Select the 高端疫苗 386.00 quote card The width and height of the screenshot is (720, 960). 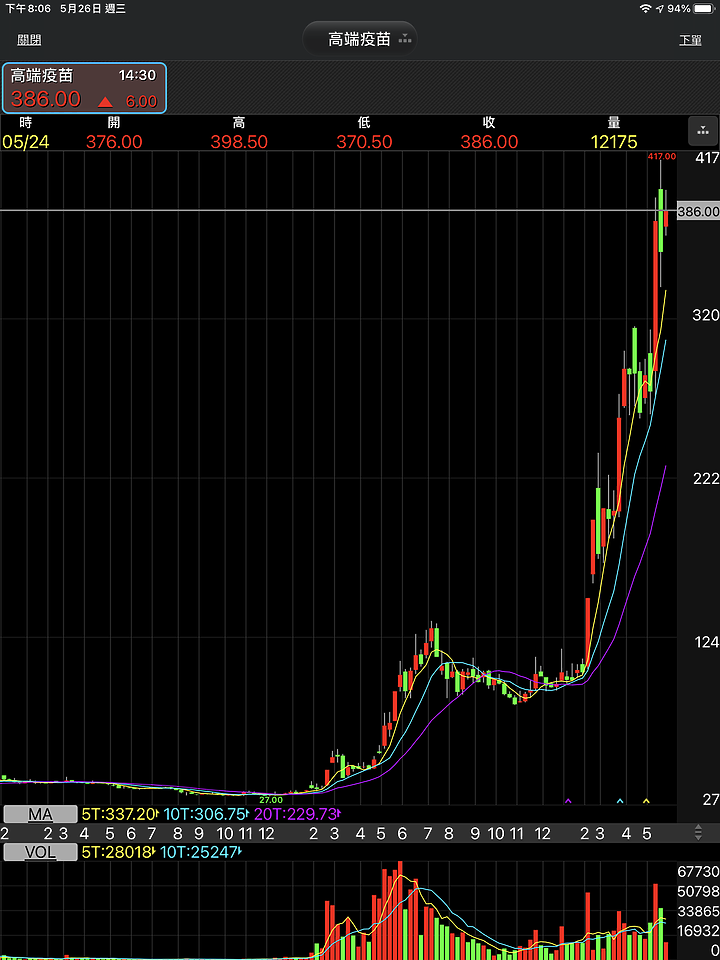(x=84, y=88)
